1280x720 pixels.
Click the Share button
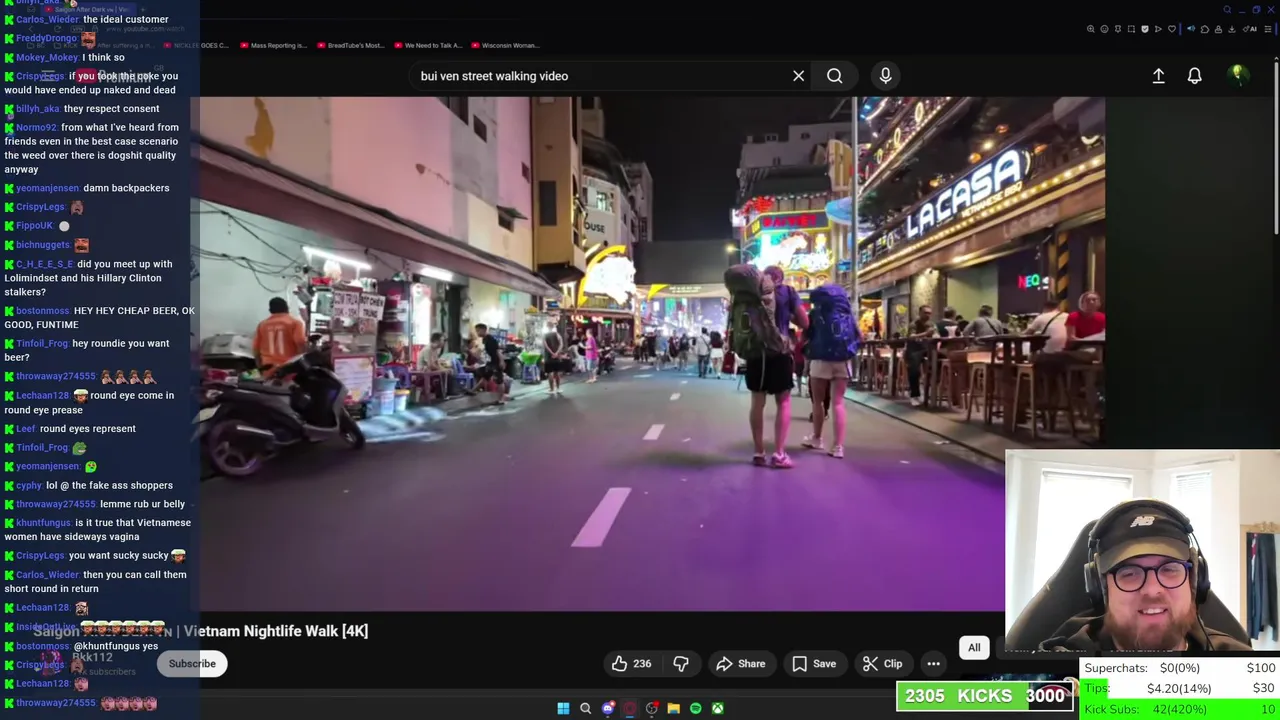(740, 664)
